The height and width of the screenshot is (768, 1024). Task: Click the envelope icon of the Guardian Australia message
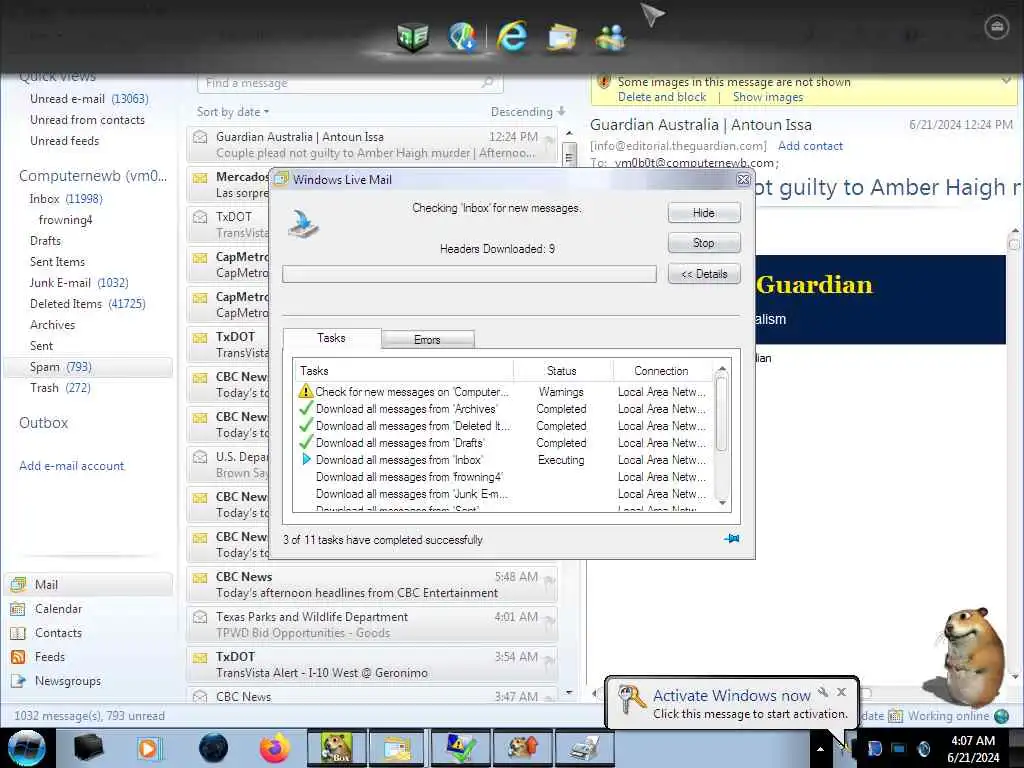pyautogui.click(x=200, y=136)
